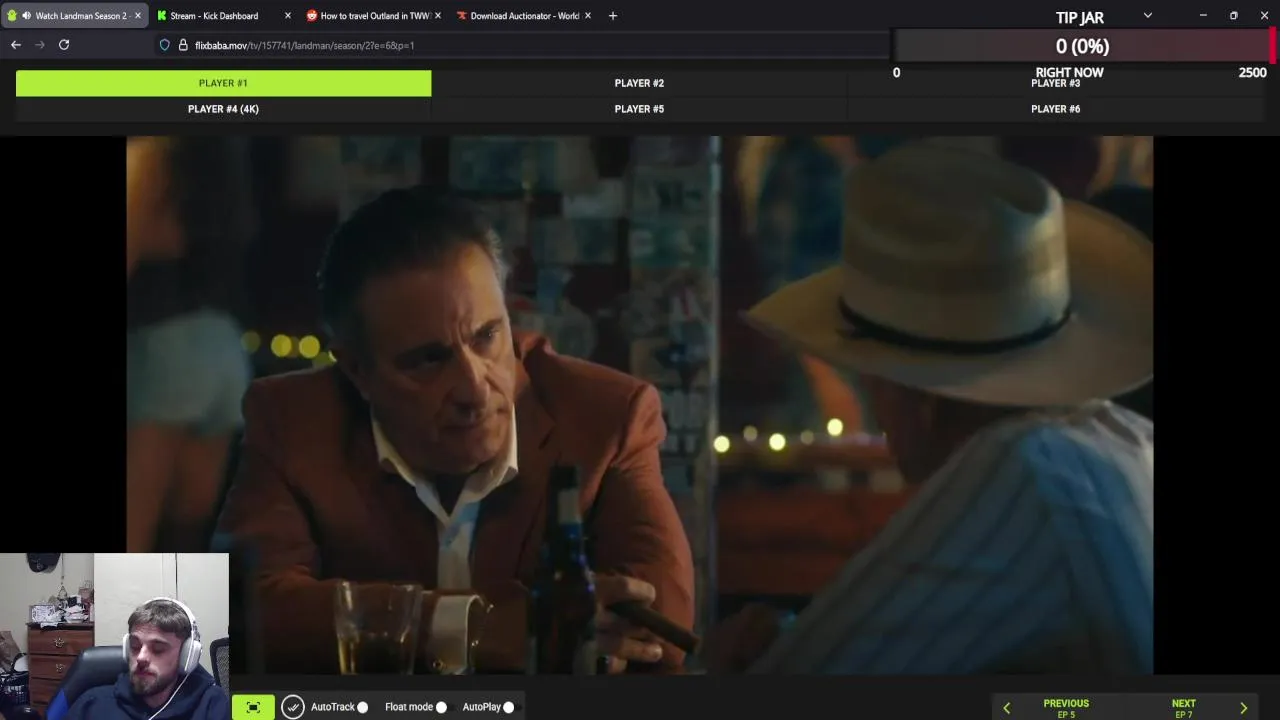1280x720 pixels.
Task: Click the left chevron beside PREVIOUS
Action: point(1007,708)
